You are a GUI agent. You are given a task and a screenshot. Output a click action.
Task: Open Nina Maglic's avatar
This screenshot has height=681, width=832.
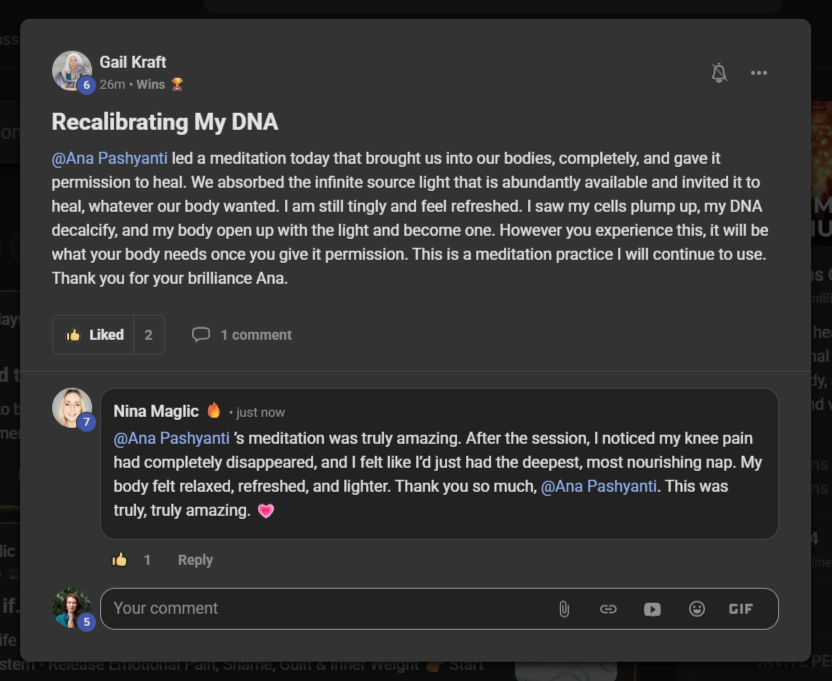[x=71, y=408]
